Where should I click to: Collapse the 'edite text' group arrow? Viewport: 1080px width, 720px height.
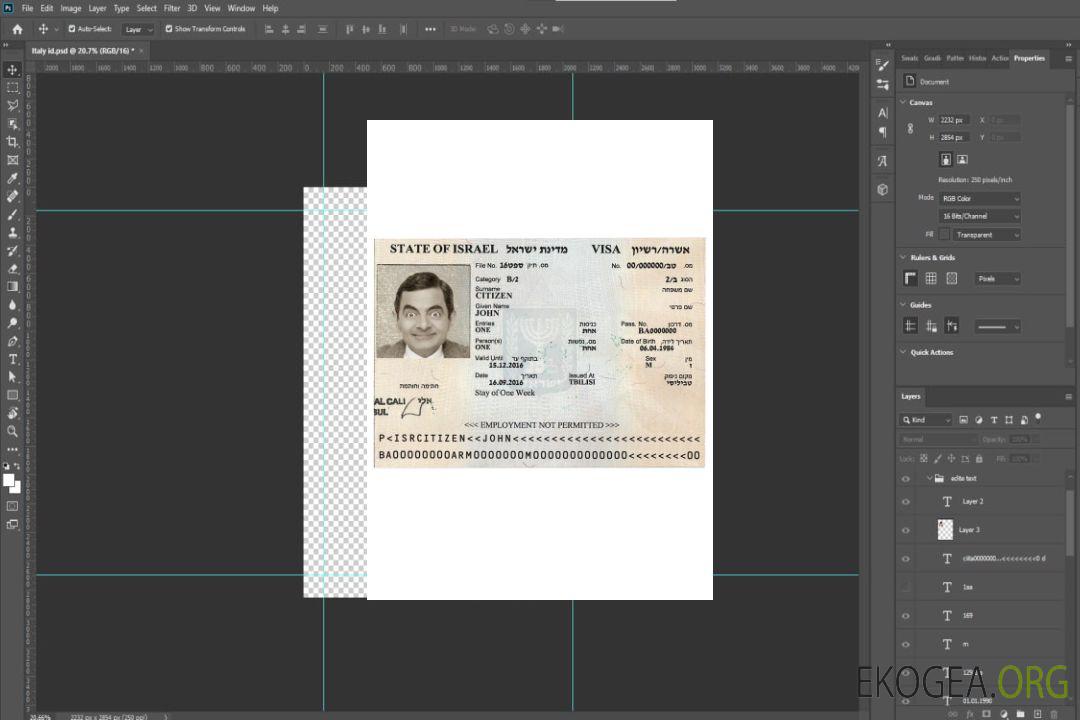click(x=929, y=478)
